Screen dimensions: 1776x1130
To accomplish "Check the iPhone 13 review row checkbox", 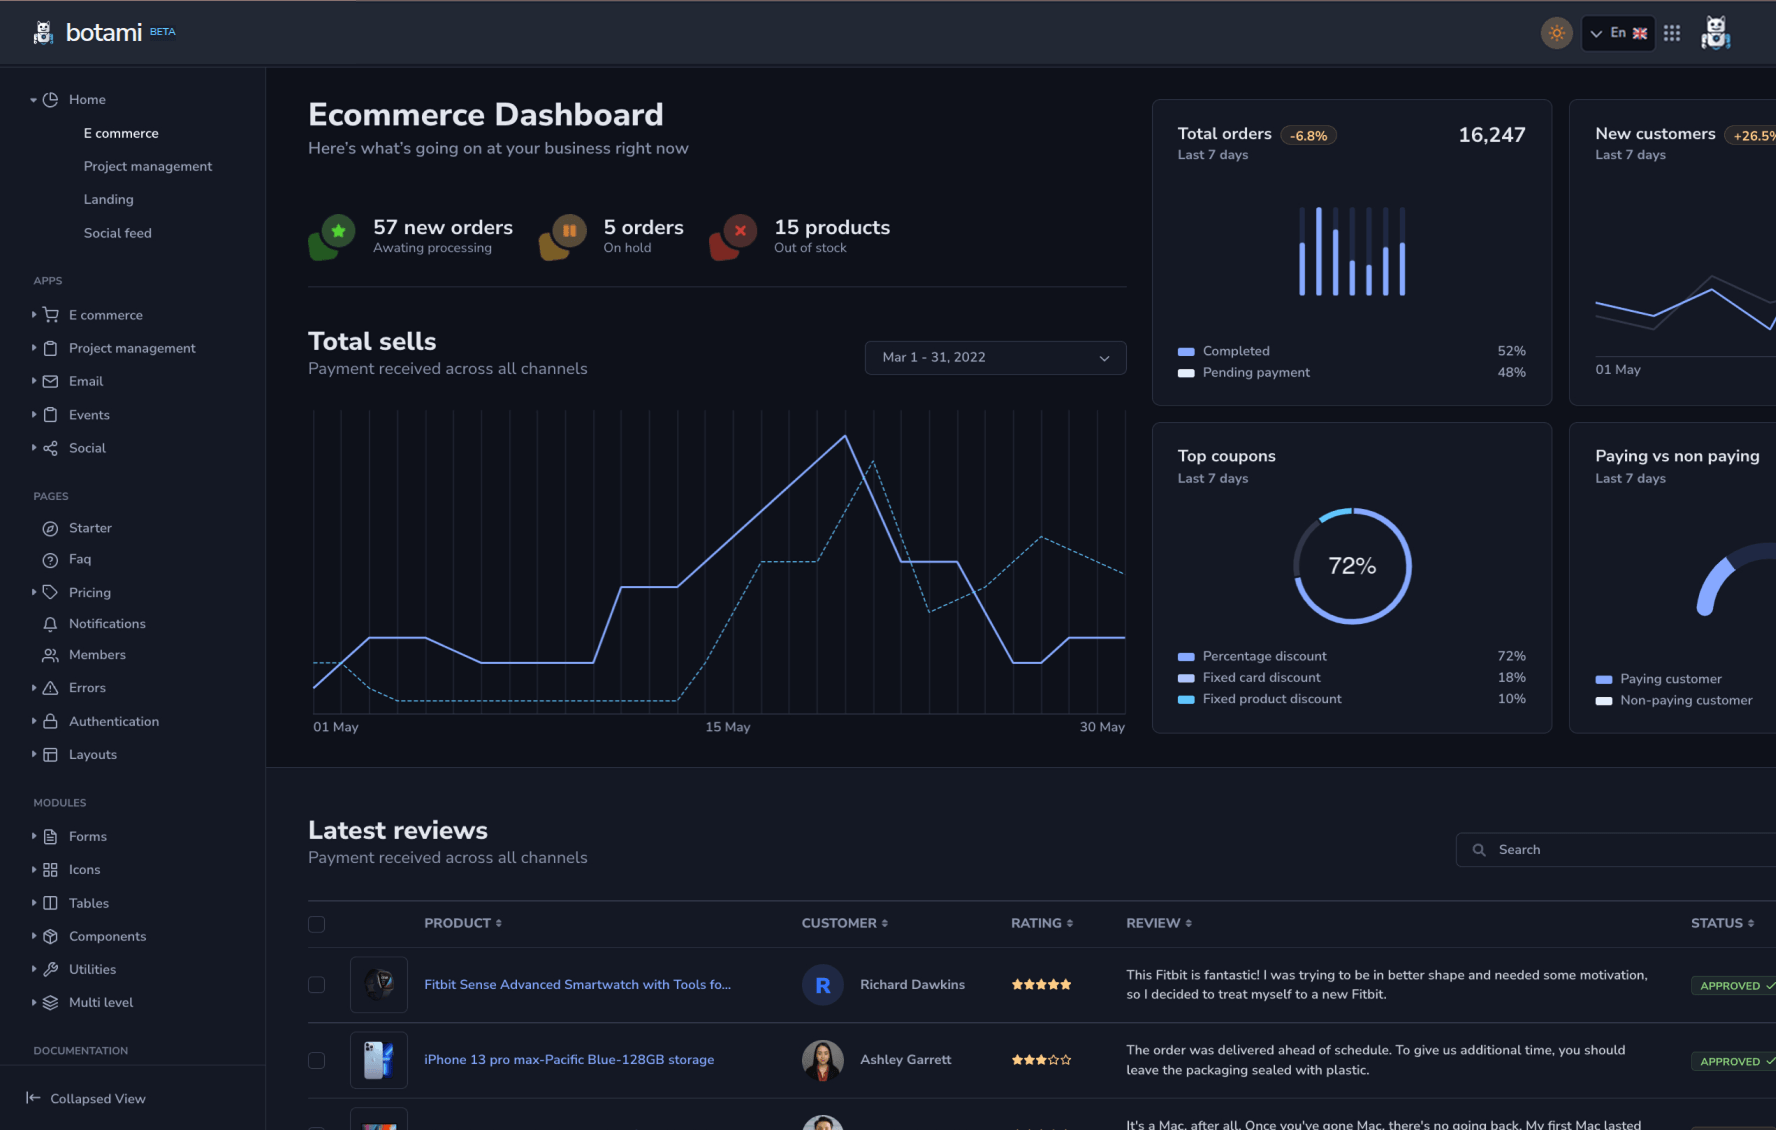I will pyautogui.click(x=317, y=1060).
